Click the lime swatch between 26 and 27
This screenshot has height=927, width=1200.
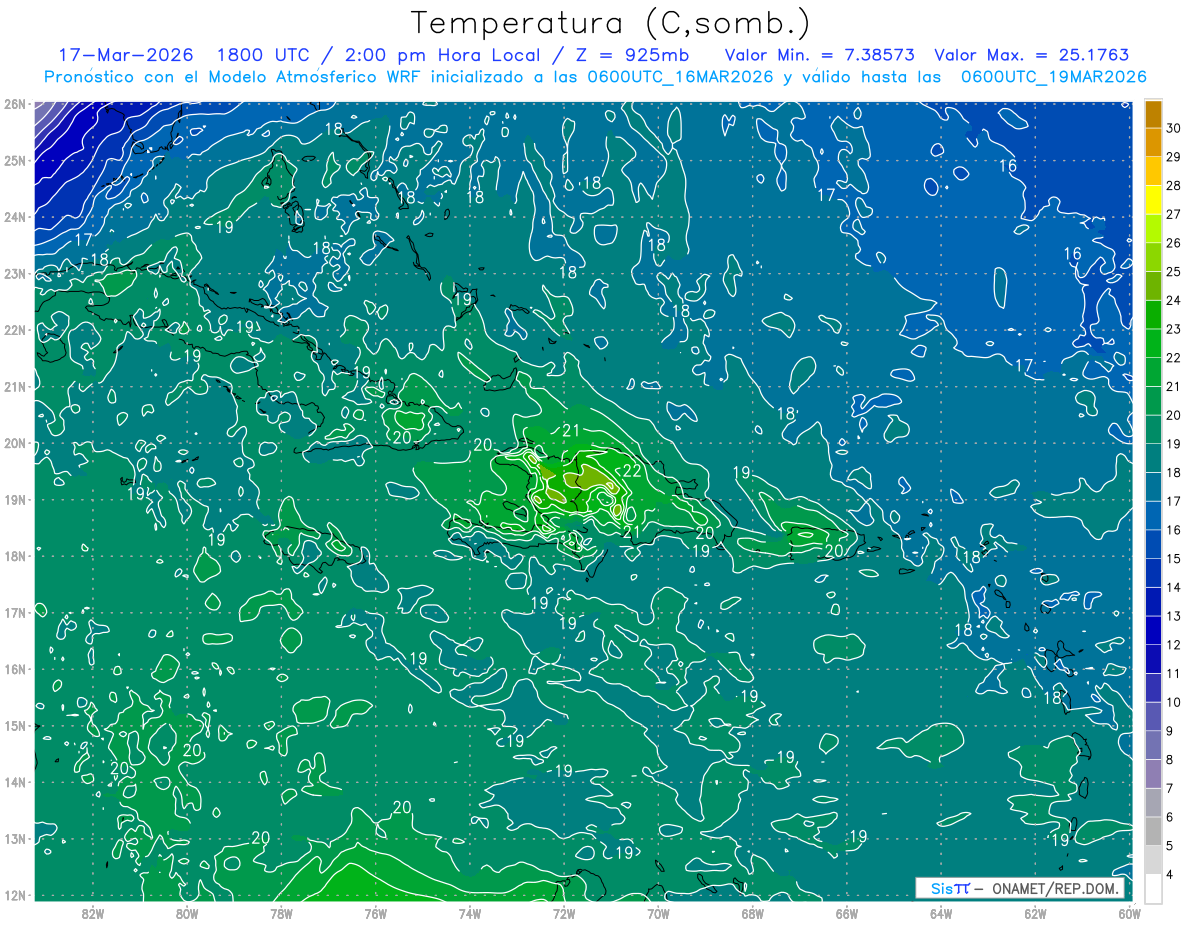click(1153, 229)
